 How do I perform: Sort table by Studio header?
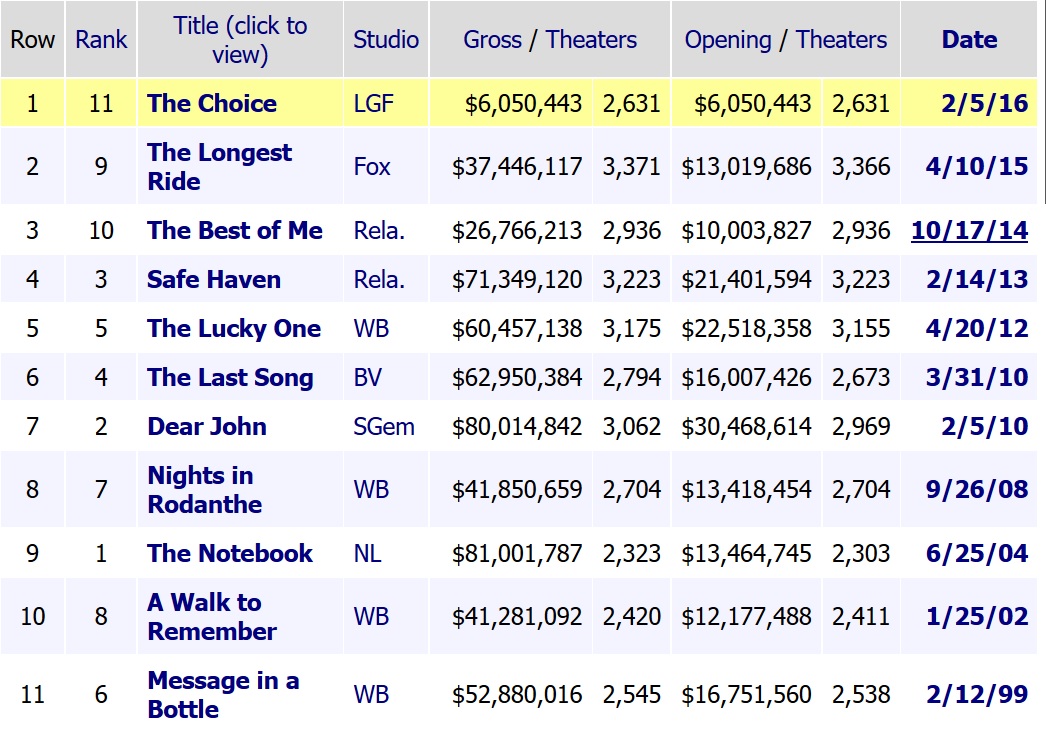pyautogui.click(x=386, y=40)
